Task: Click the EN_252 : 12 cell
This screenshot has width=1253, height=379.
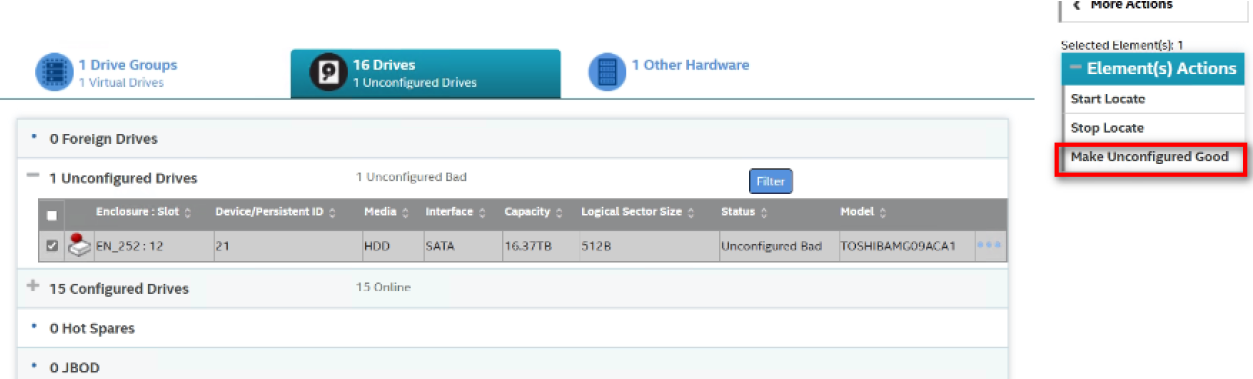Action: click(131, 246)
